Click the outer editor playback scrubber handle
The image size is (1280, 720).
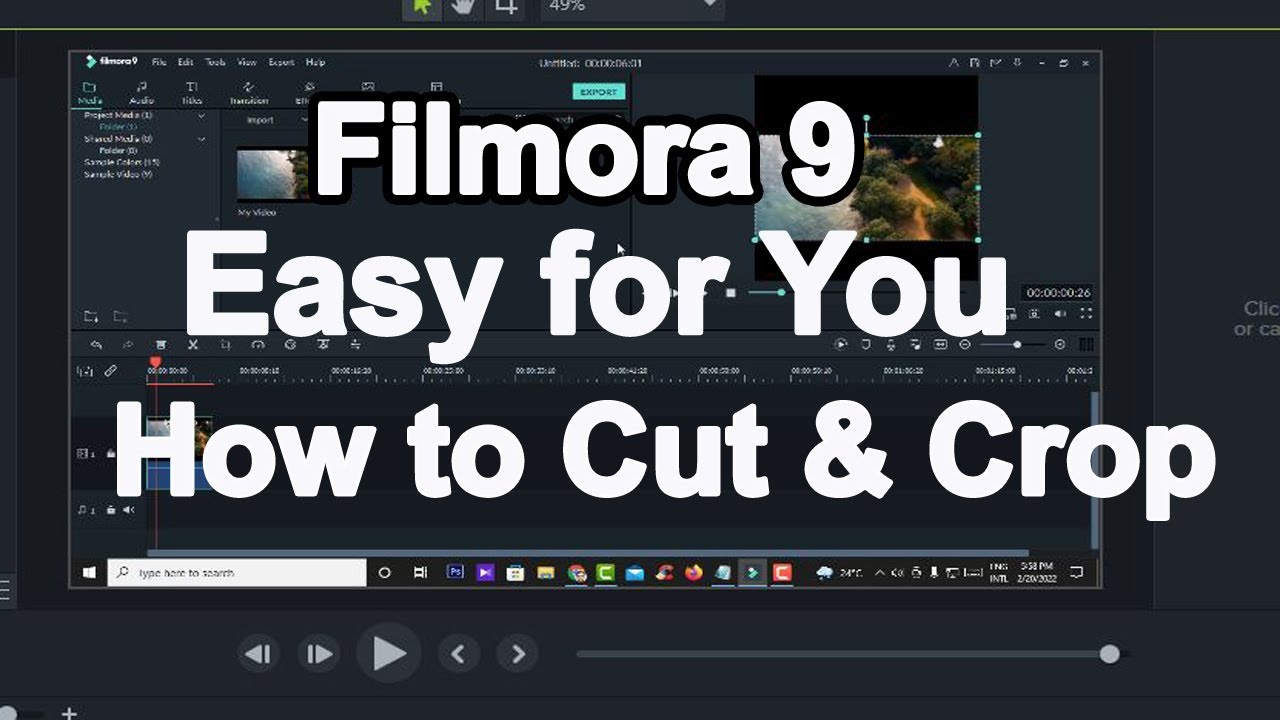coord(1109,654)
